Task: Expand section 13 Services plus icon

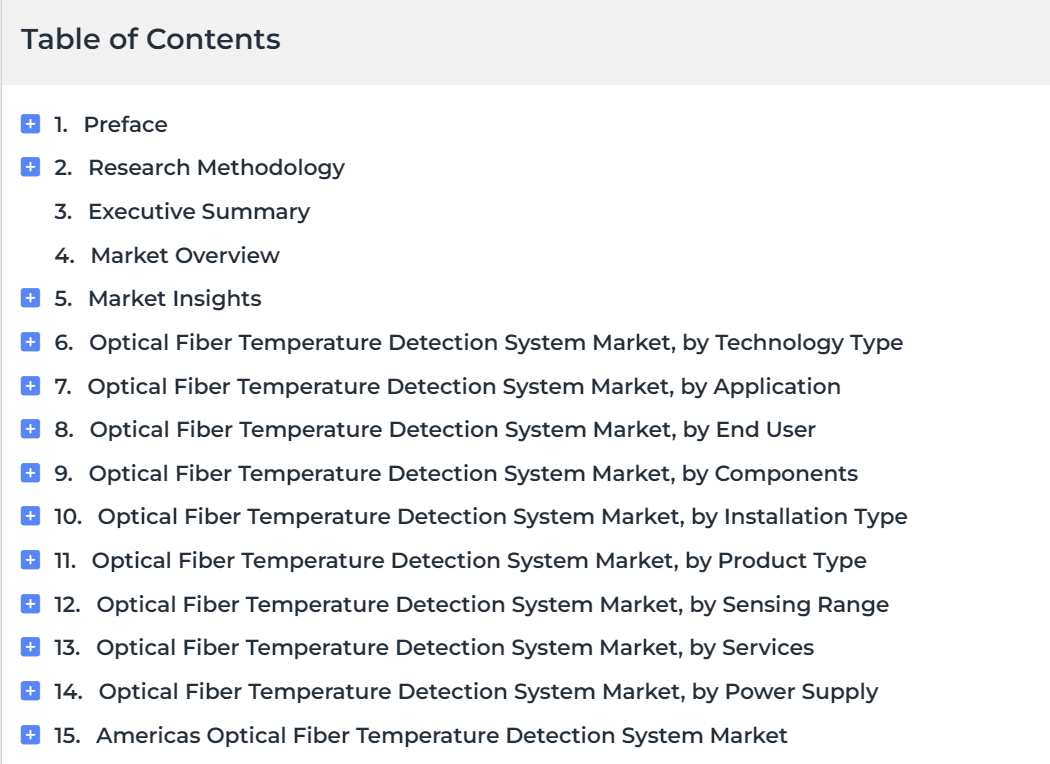Action: coord(30,647)
